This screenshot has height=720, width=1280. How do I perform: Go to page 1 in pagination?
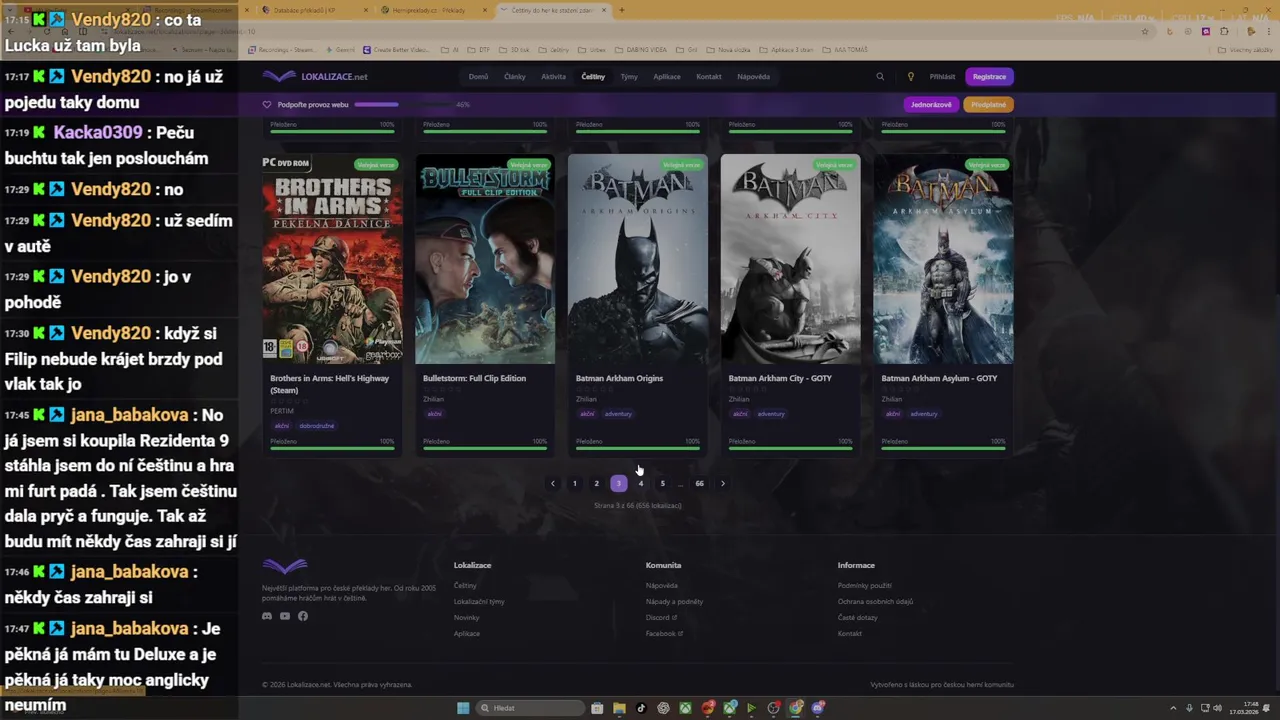[x=574, y=484]
